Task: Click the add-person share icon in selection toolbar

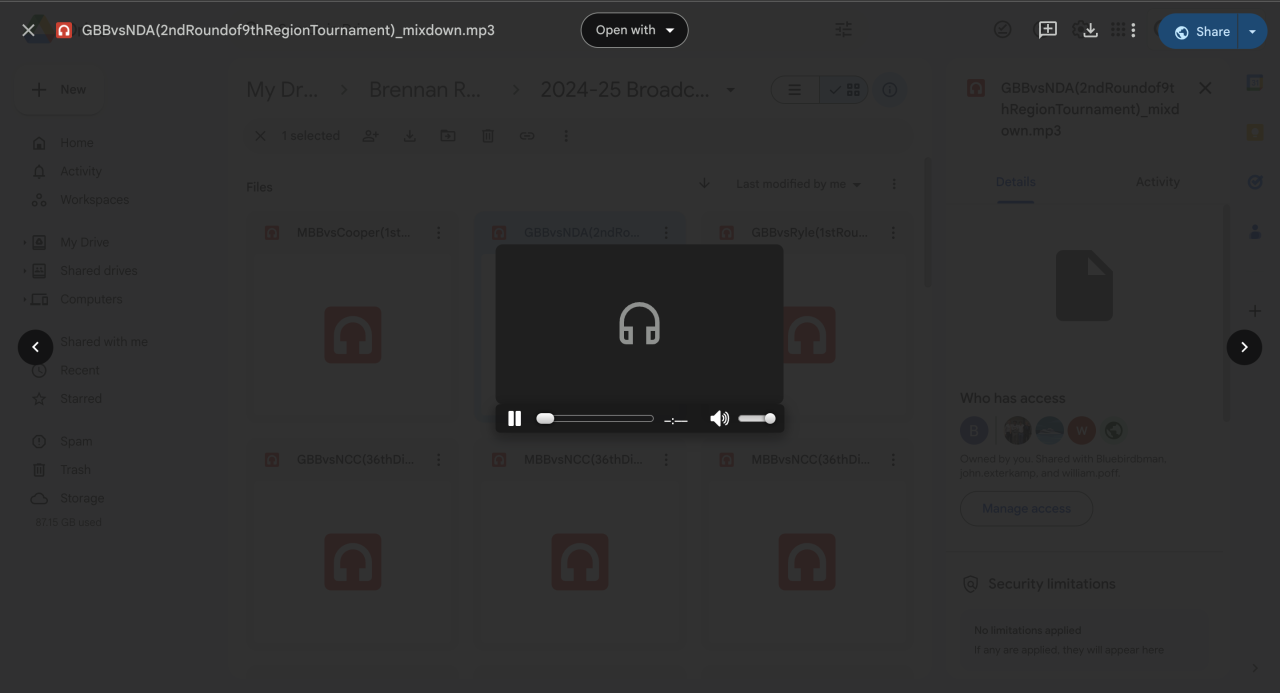Action: tap(370, 136)
